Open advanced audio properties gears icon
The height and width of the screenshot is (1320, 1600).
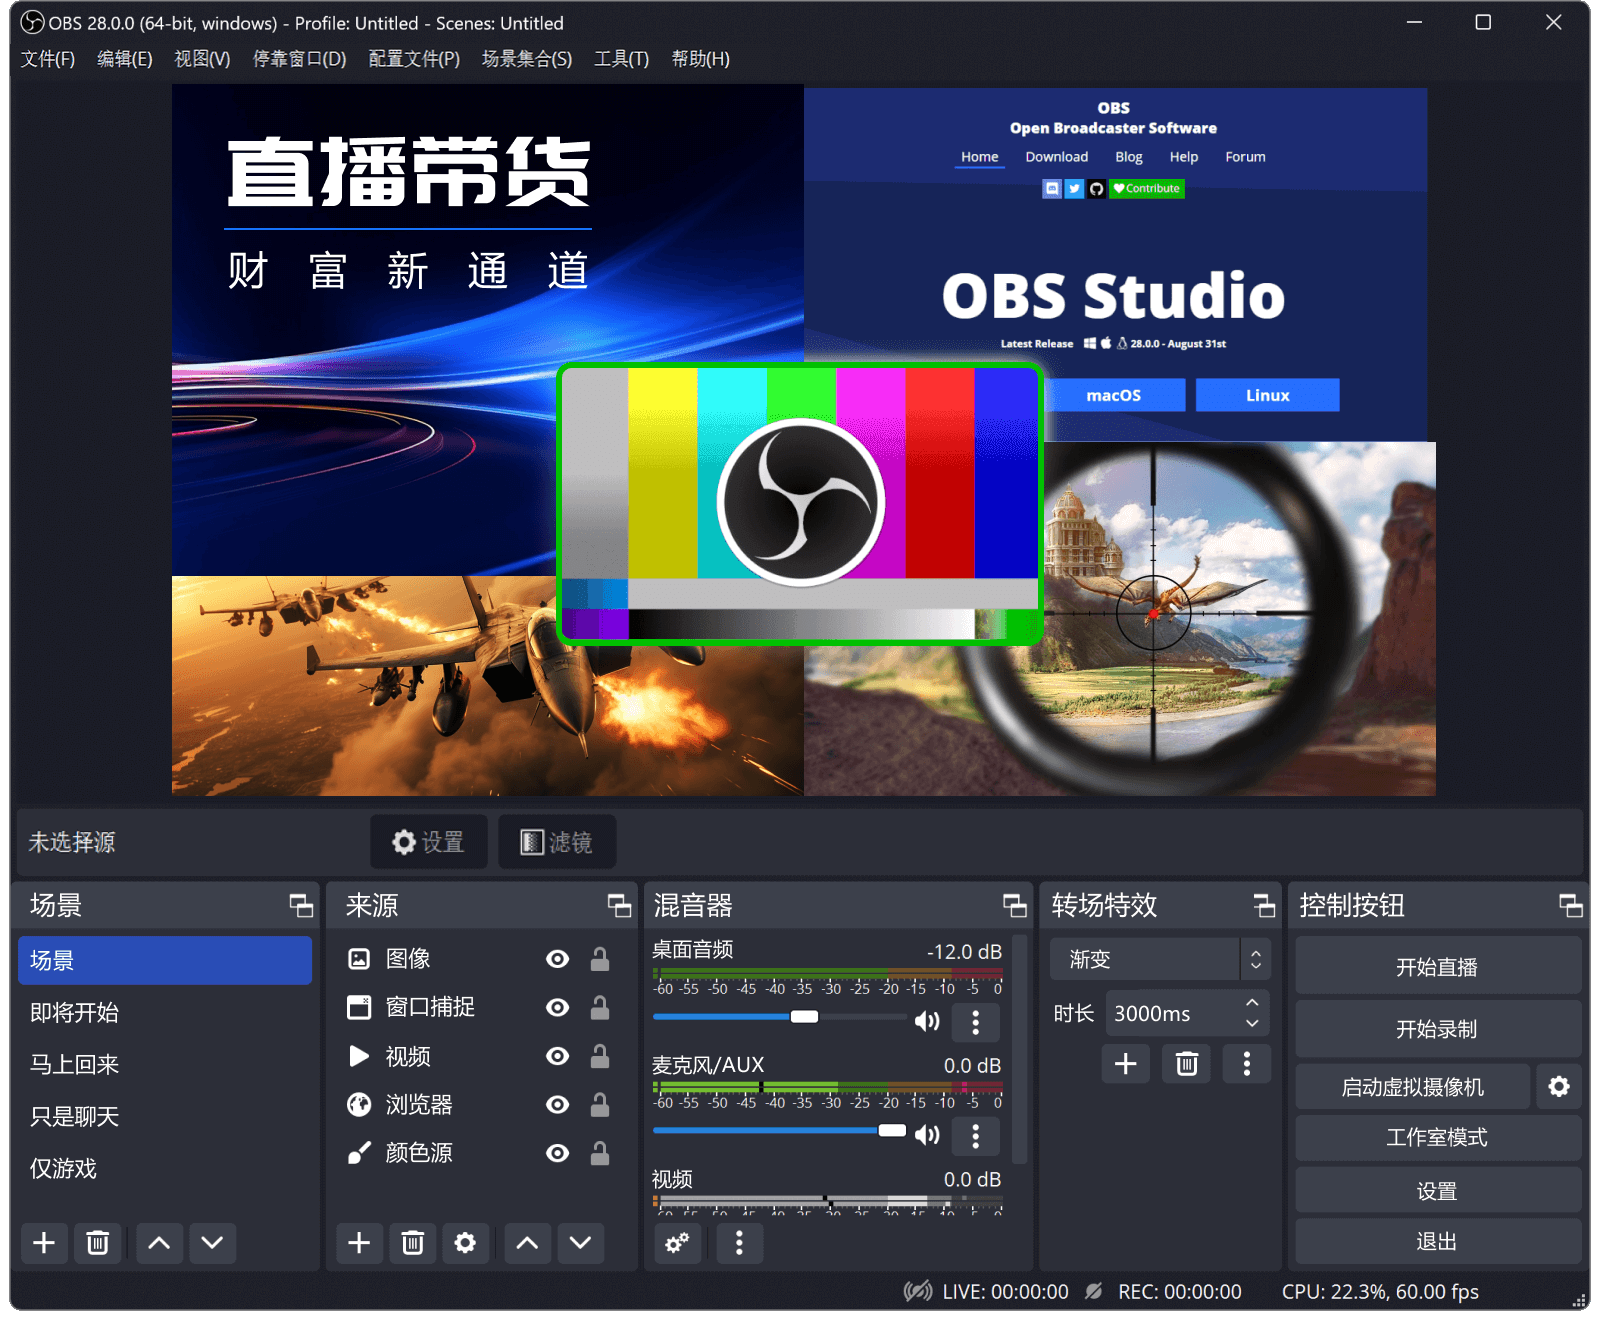(677, 1243)
